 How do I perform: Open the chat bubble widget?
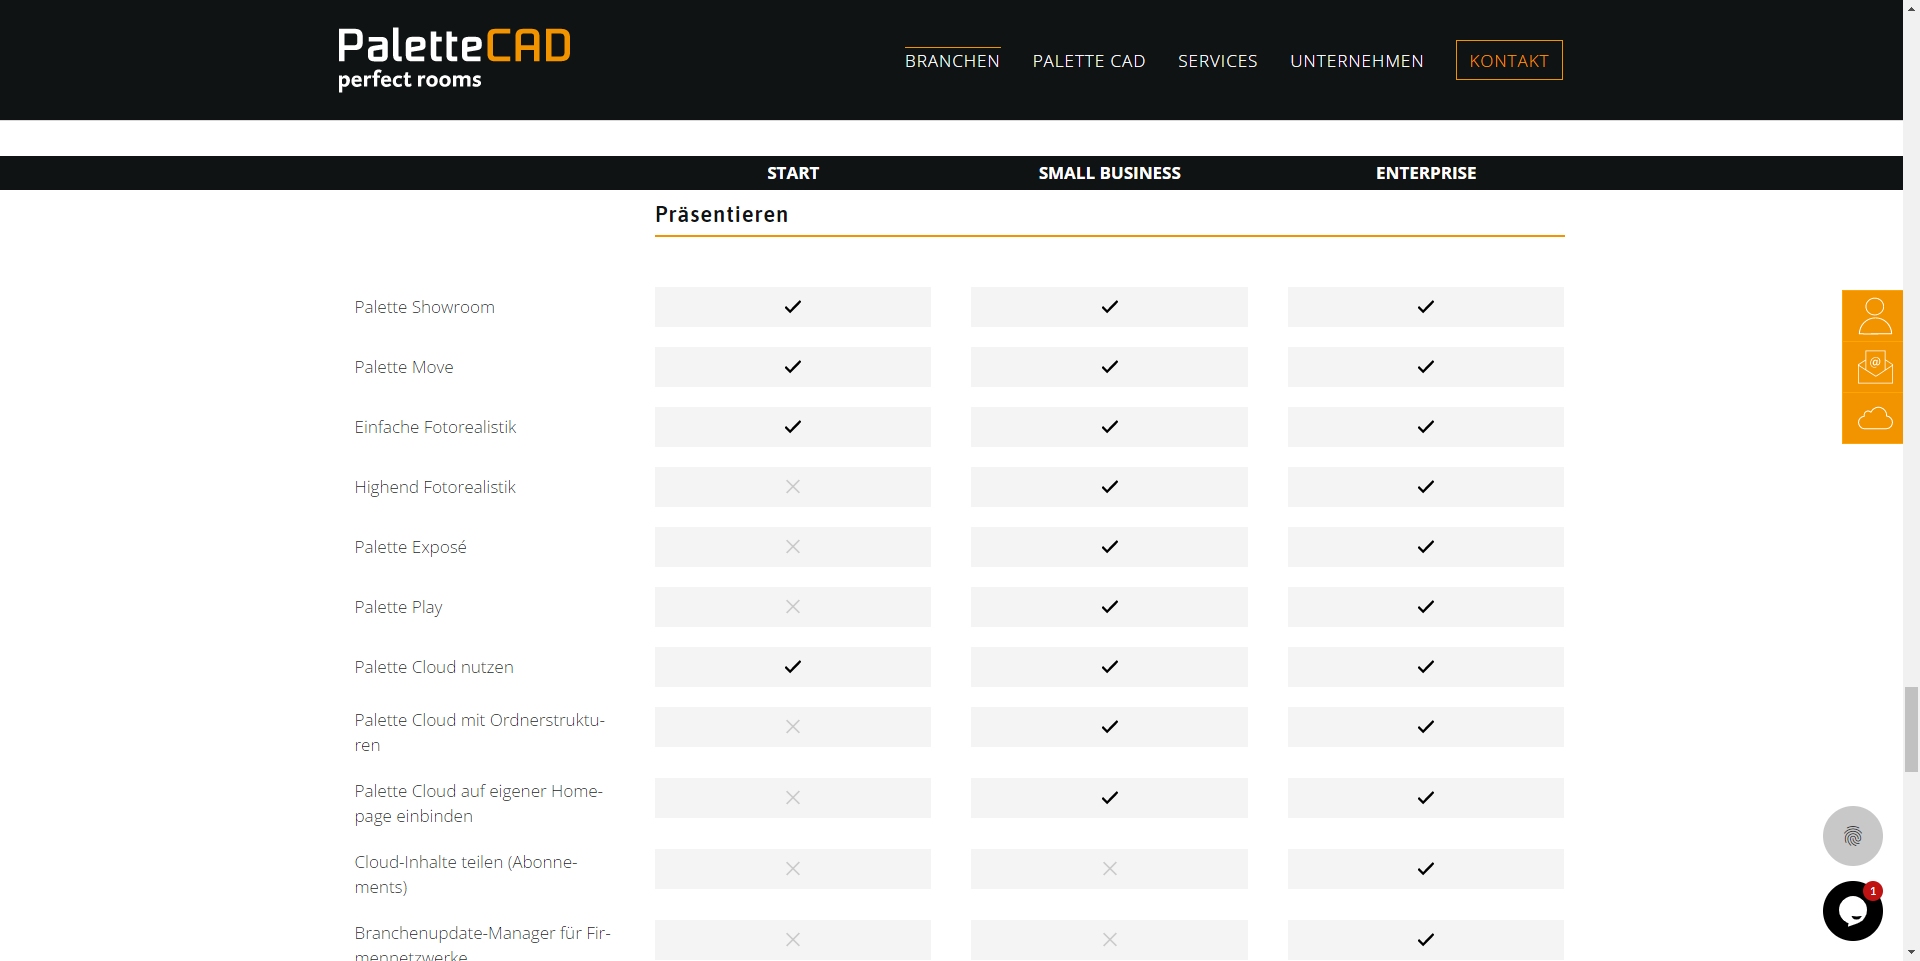pos(1852,911)
